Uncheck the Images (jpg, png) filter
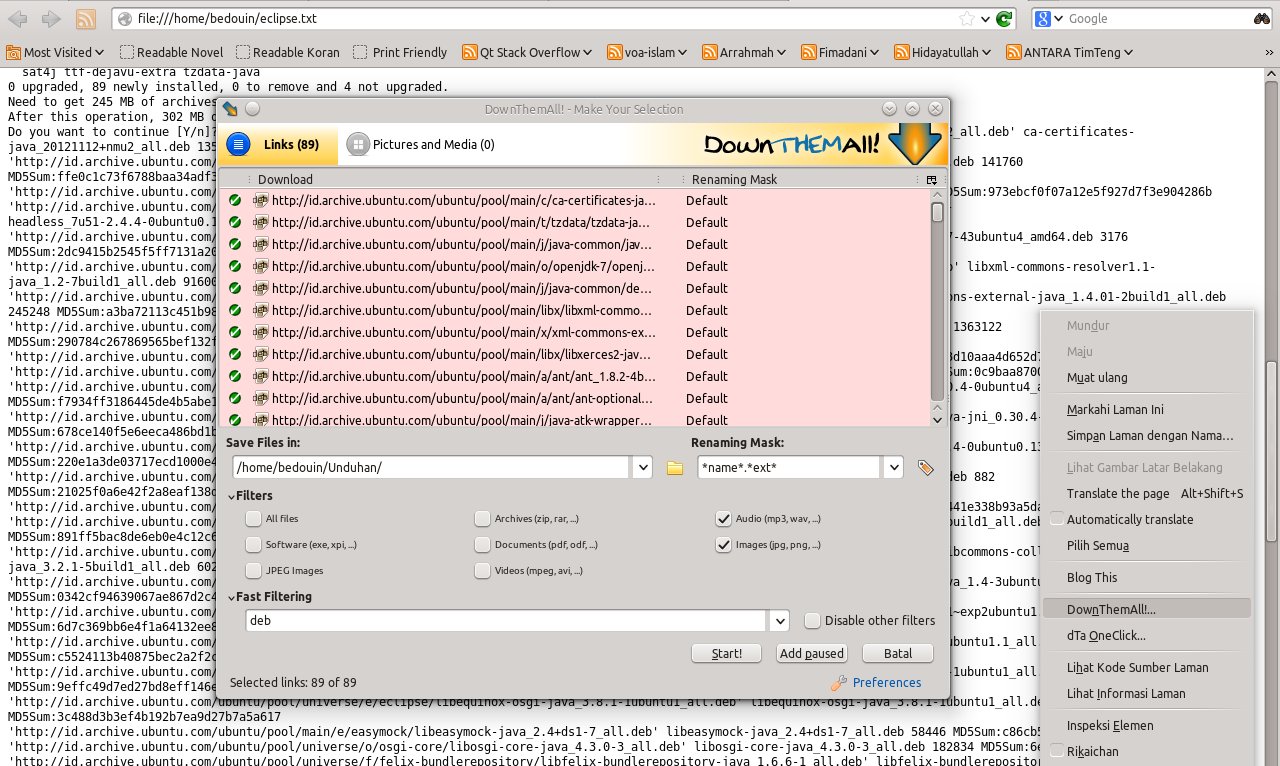 click(723, 545)
